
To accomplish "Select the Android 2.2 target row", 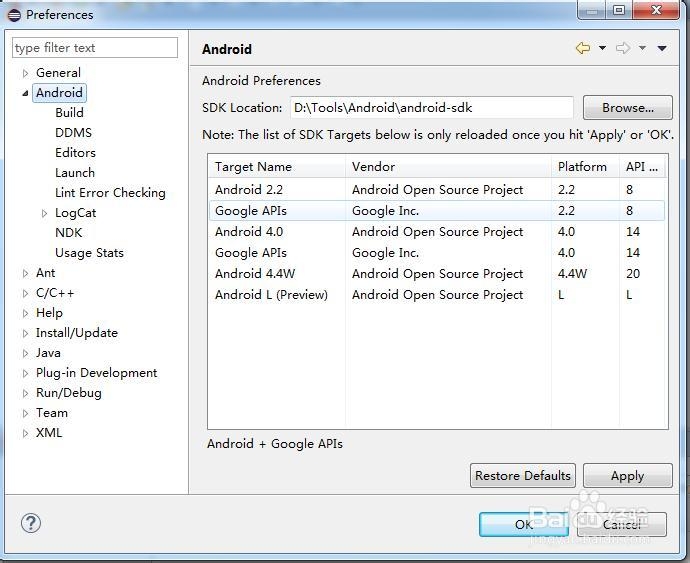I will coord(437,190).
